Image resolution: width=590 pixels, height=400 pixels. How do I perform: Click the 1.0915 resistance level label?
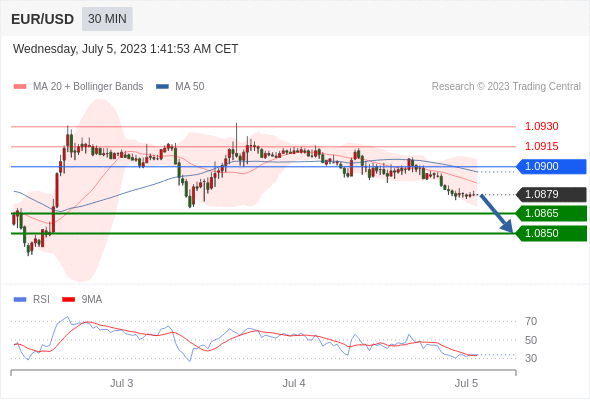click(x=541, y=146)
